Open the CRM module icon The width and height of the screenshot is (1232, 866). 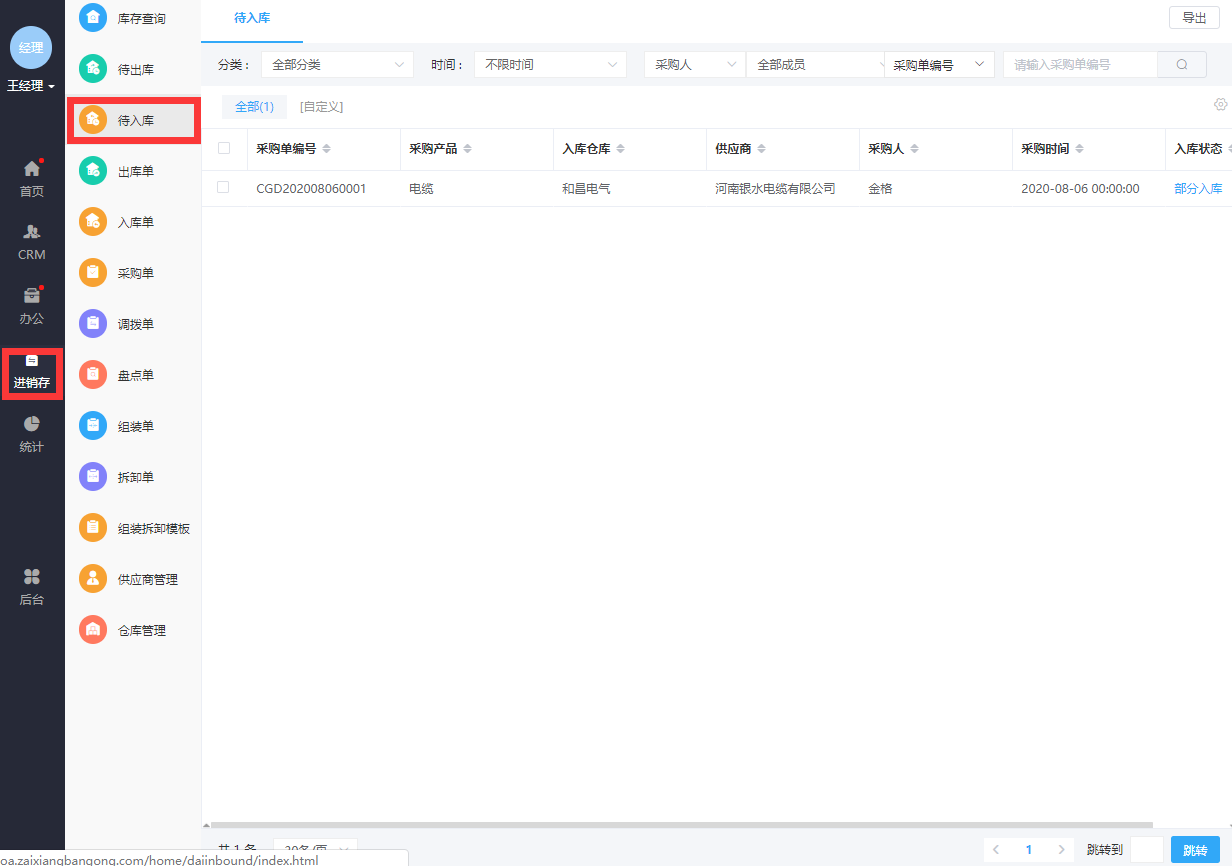tap(32, 231)
